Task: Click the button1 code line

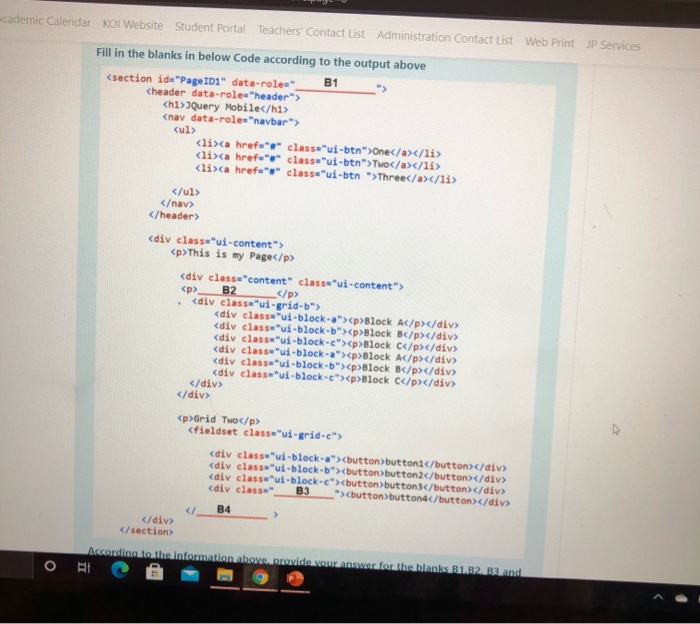Action: pos(358,461)
